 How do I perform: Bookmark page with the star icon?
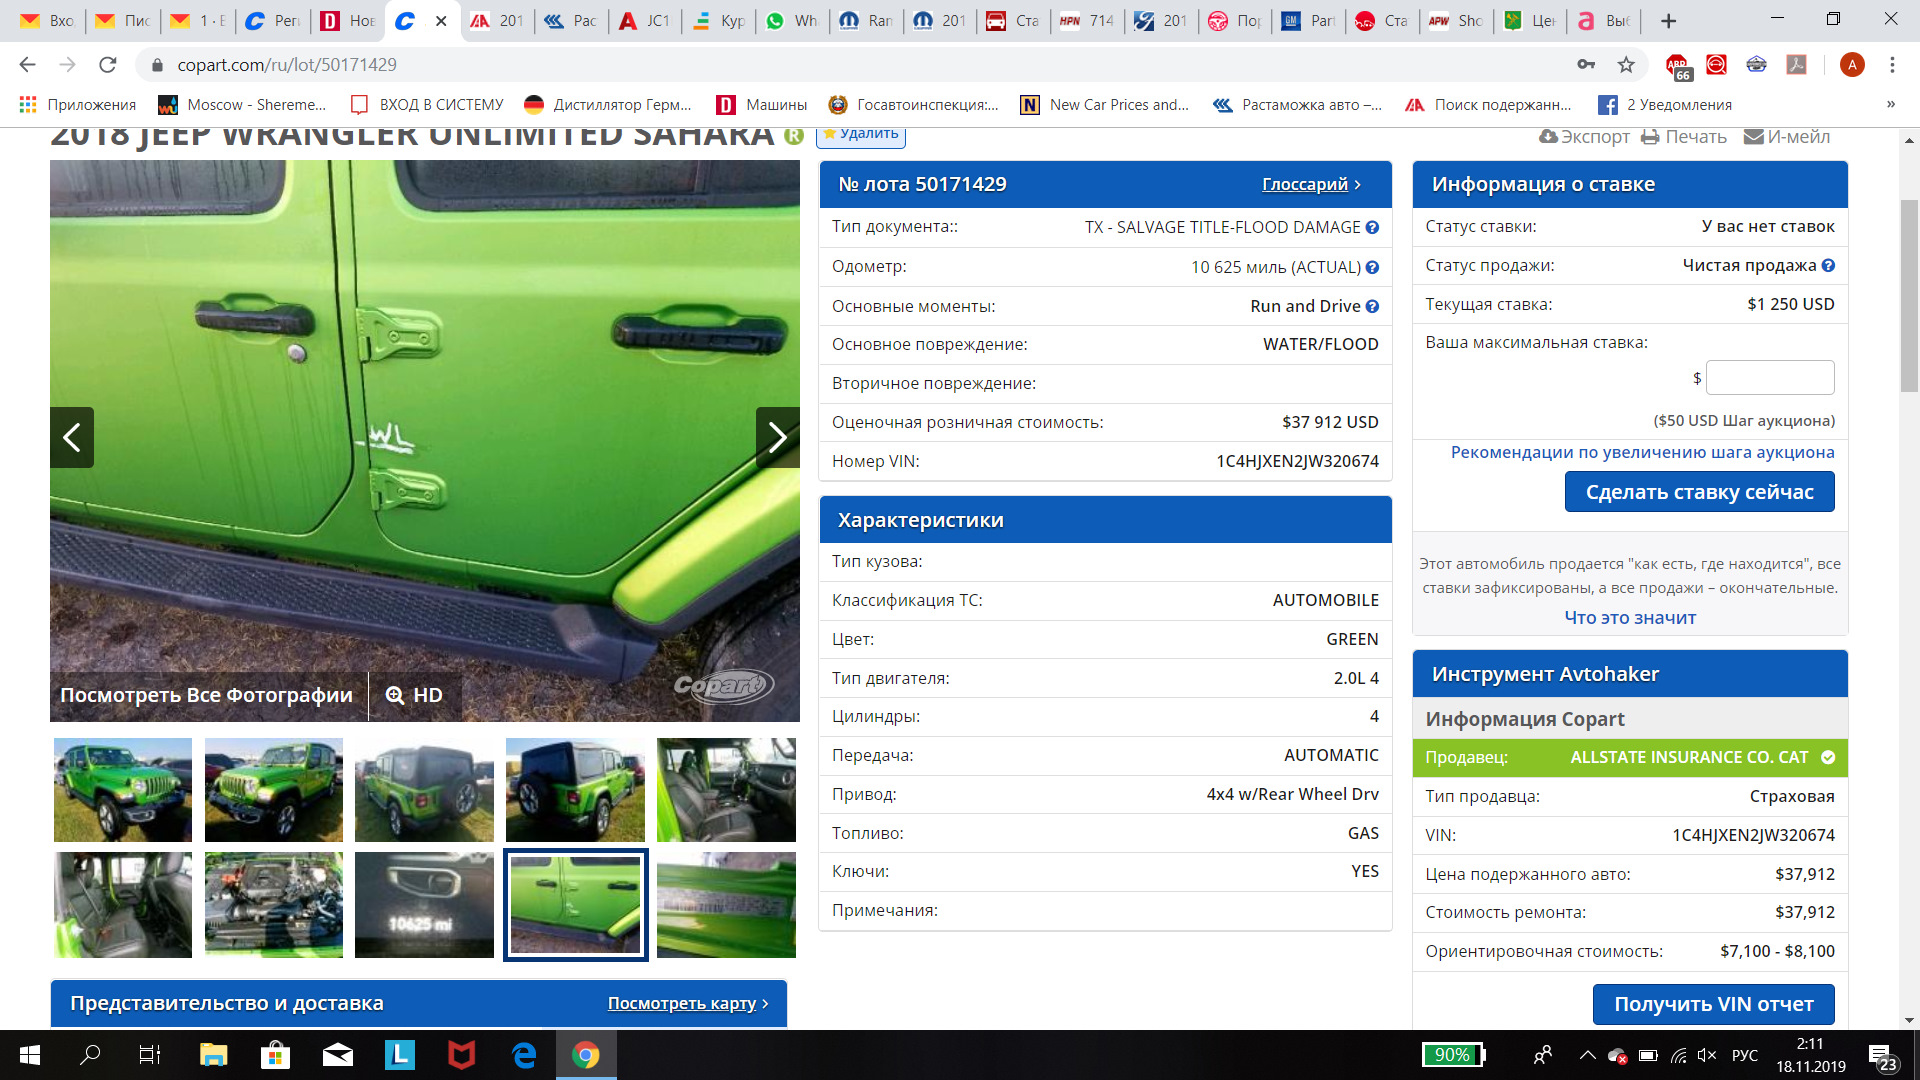point(1626,65)
